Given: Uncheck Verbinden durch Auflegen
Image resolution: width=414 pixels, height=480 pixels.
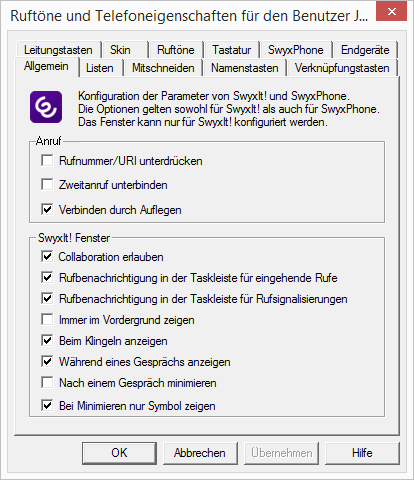Looking at the screenshot, I should pos(47,209).
